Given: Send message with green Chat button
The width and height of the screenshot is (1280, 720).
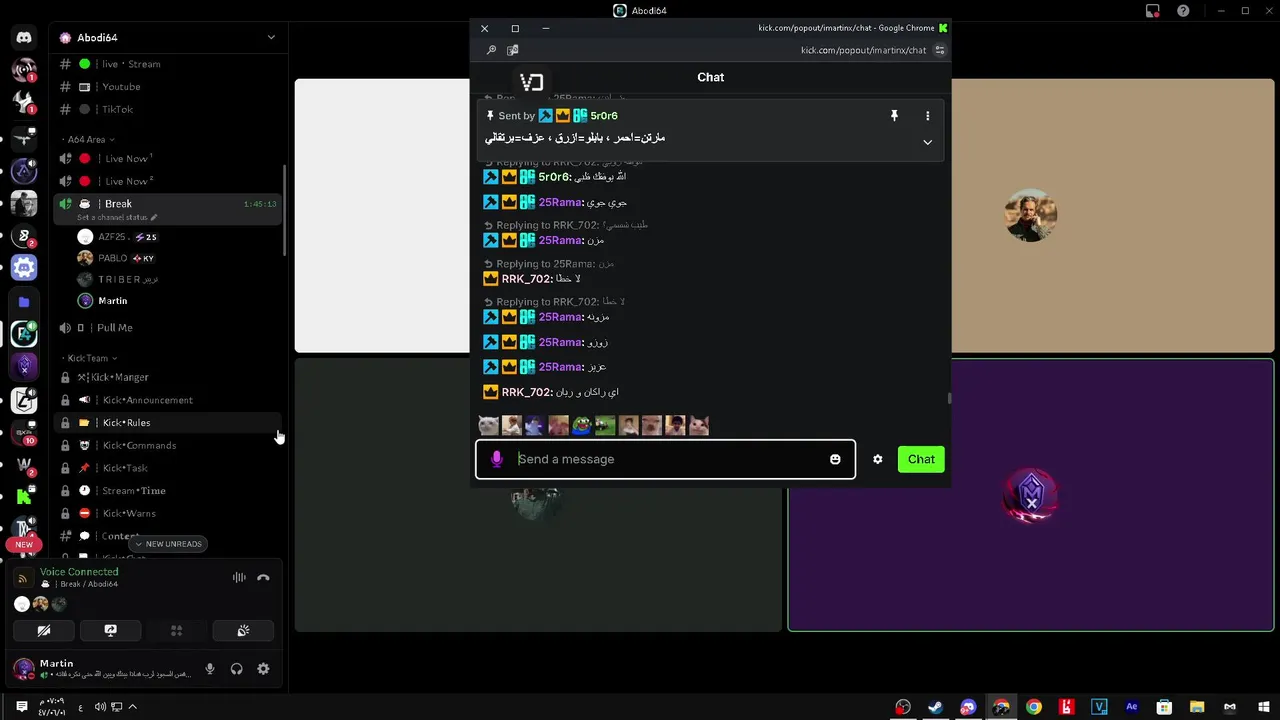Looking at the screenshot, I should (921, 459).
